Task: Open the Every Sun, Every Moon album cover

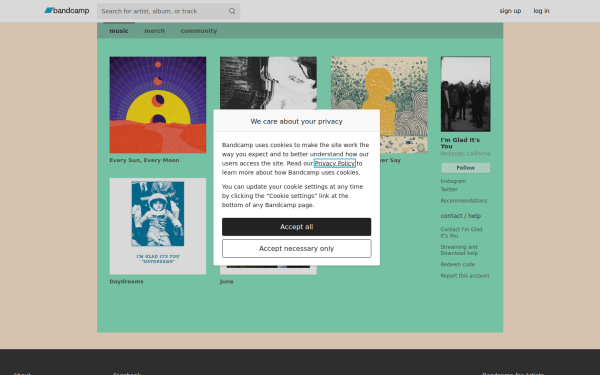Action: click(x=158, y=105)
